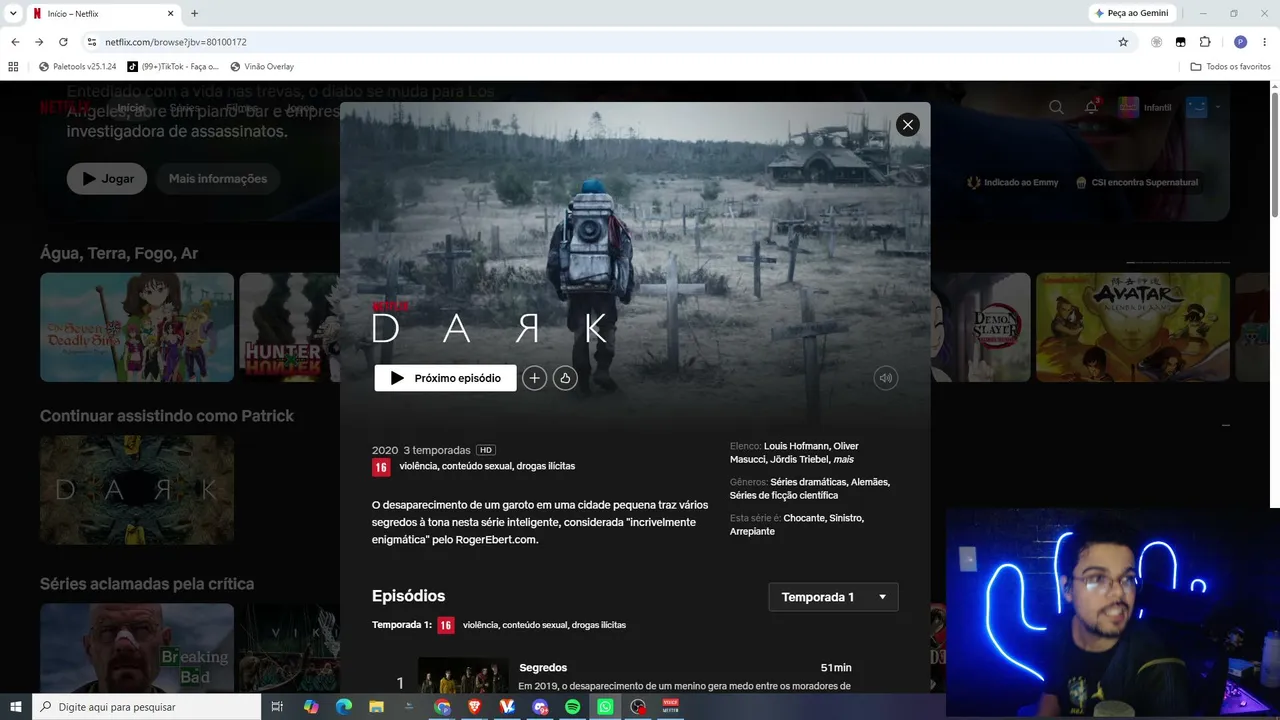Open the Avatar thumbnail
The width and height of the screenshot is (1280, 720).
(1133, 327)
